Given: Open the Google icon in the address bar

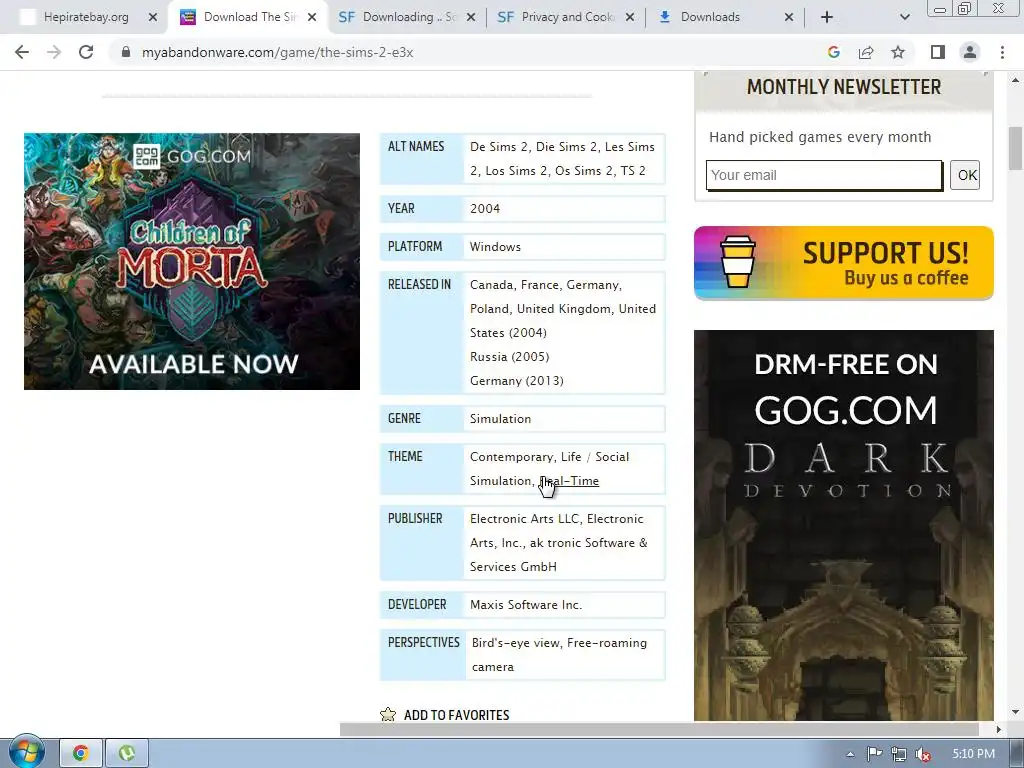Looking at the screenshot, I should (x=833, y=52).
